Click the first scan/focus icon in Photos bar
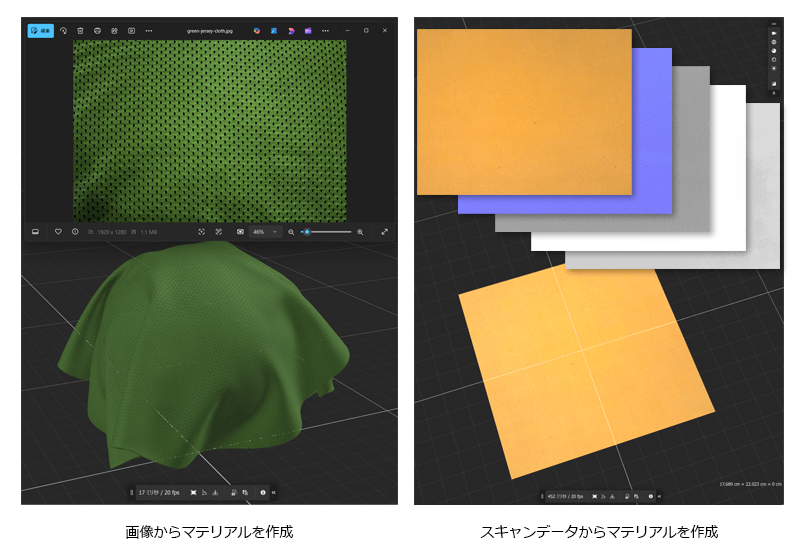 point(202,232)
